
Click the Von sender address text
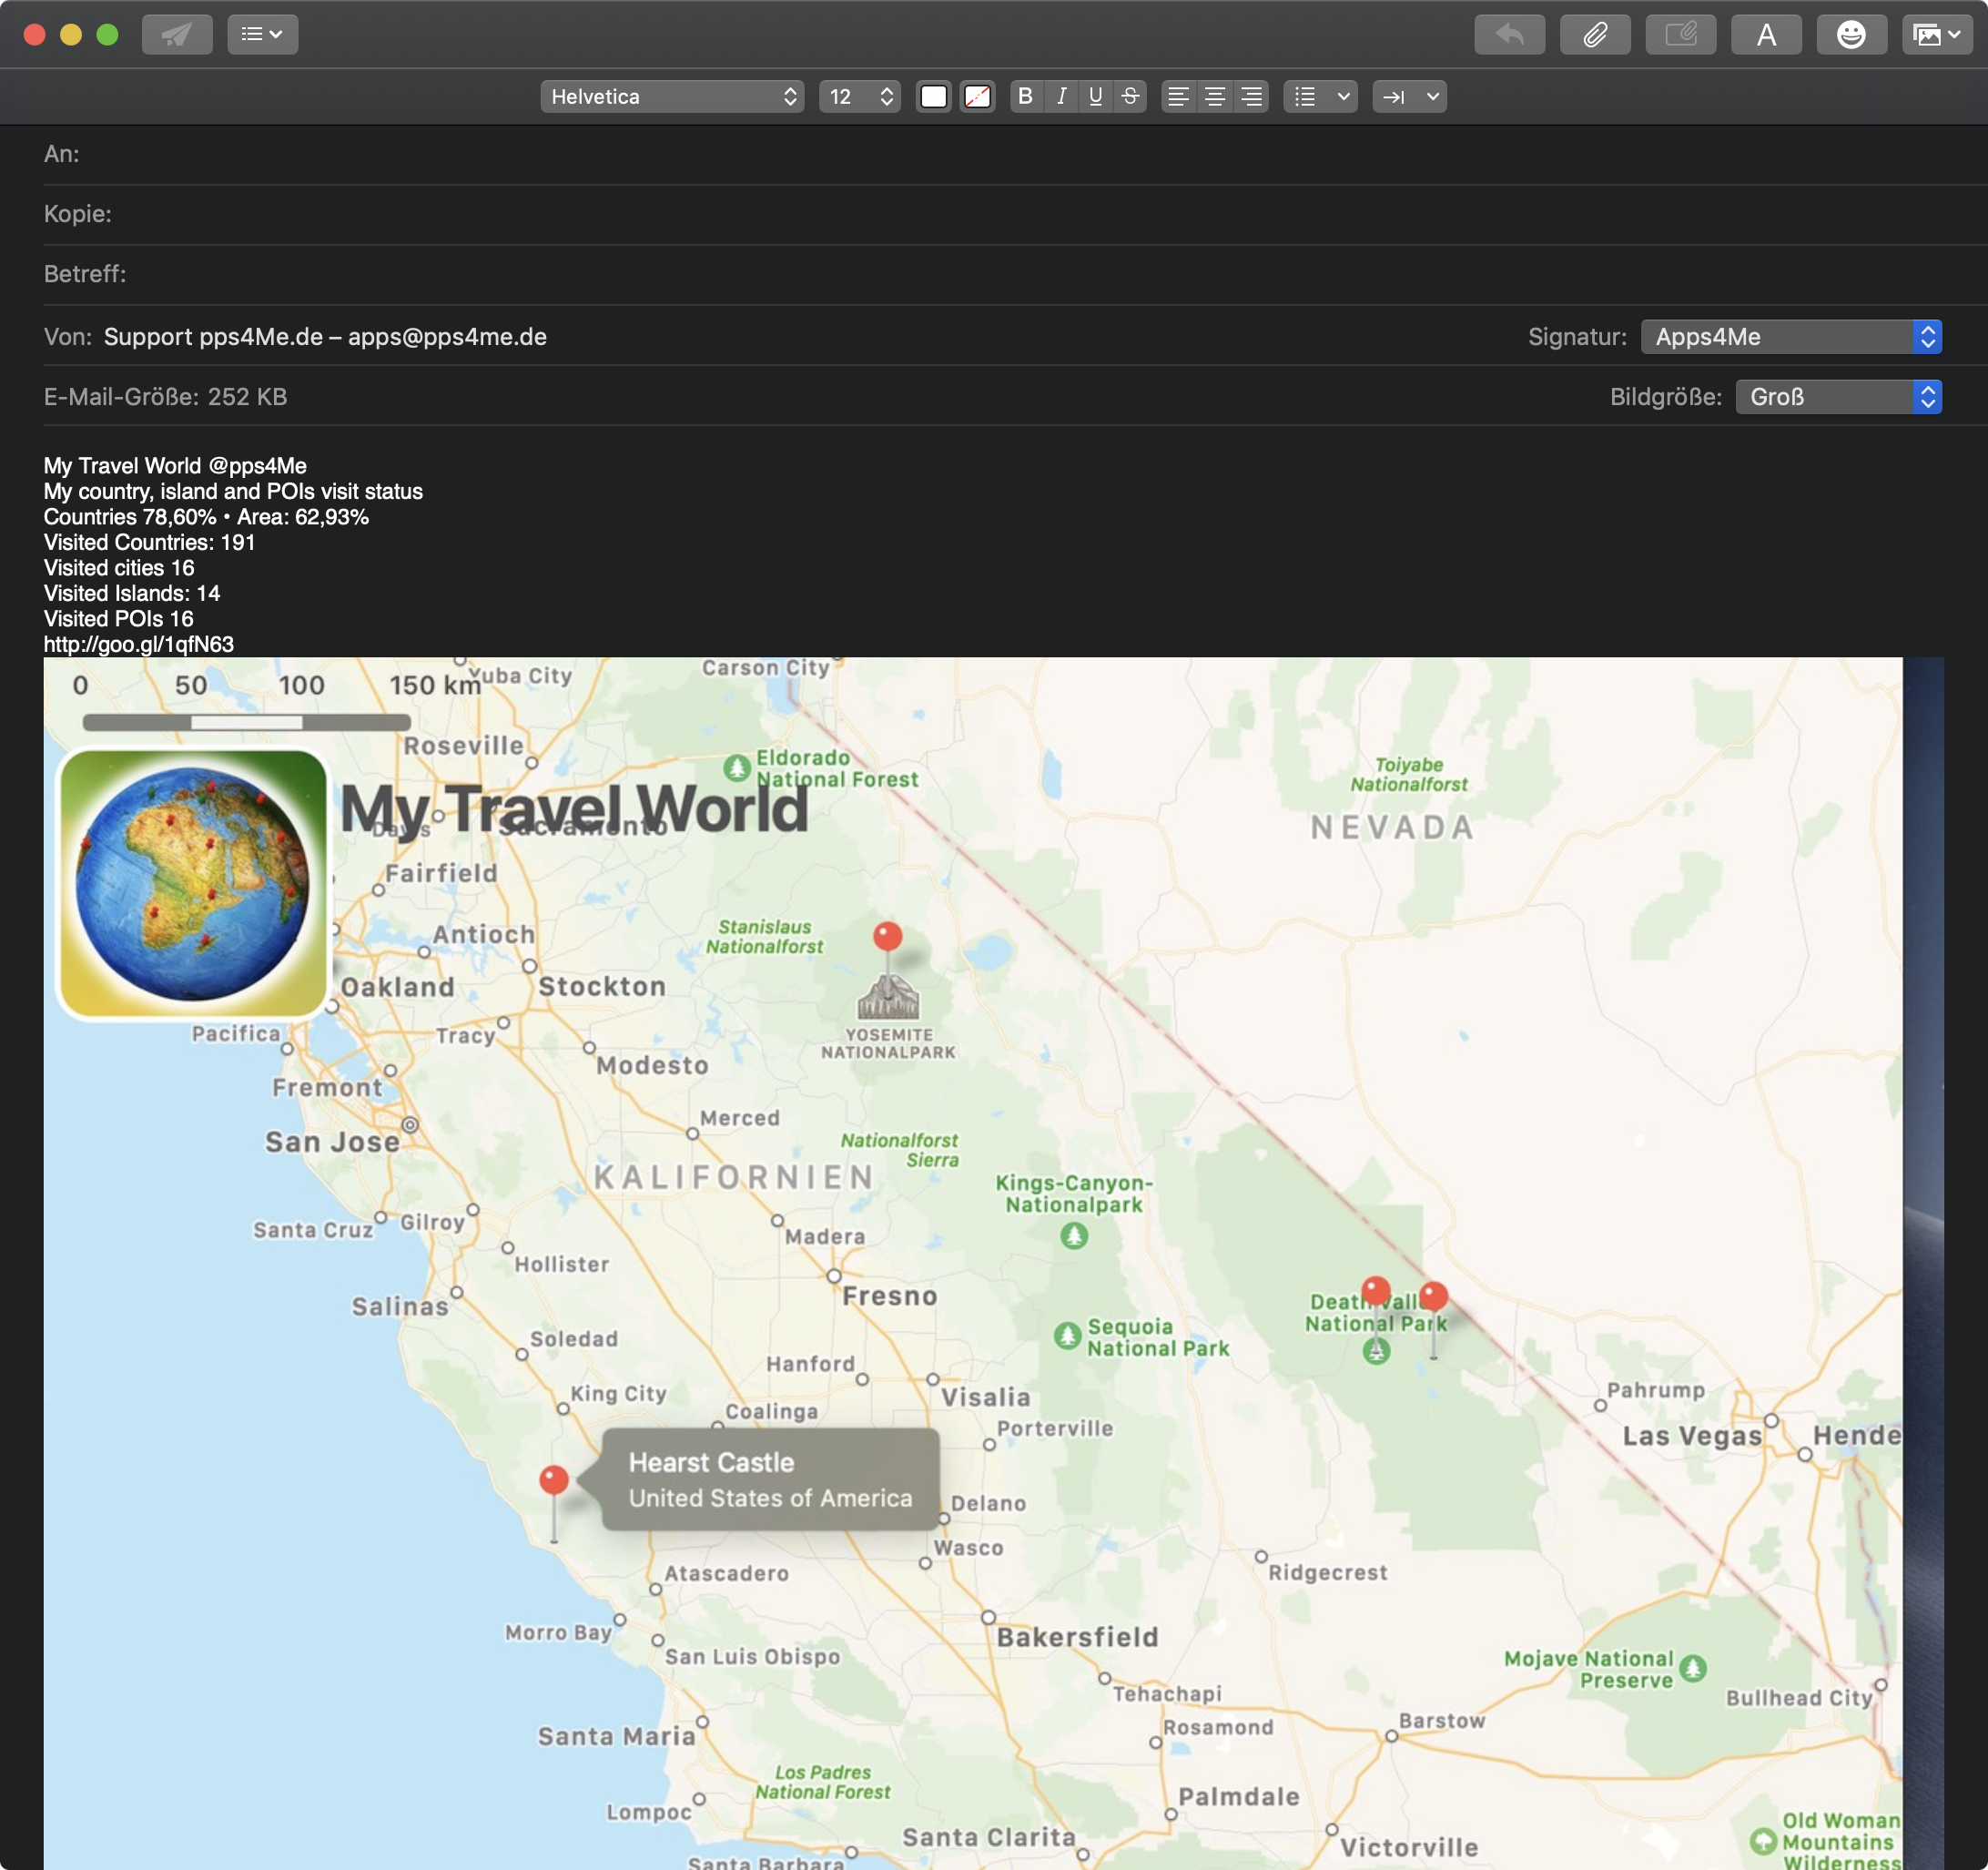[x=325, y=337]
